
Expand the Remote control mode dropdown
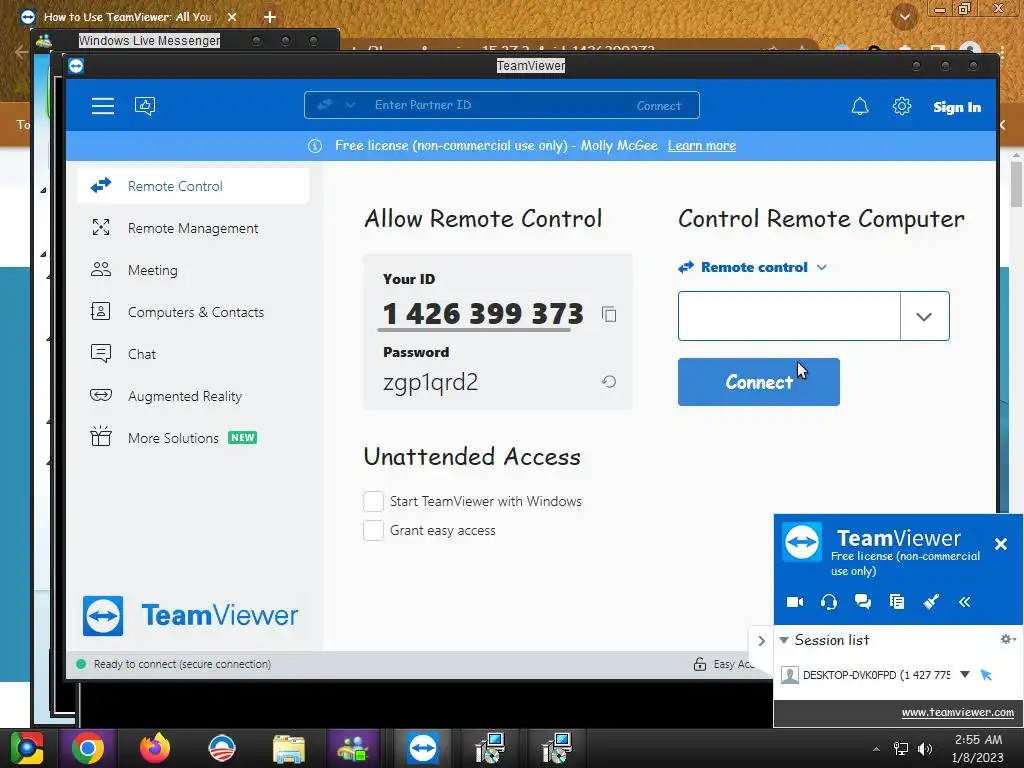[822, 267]
